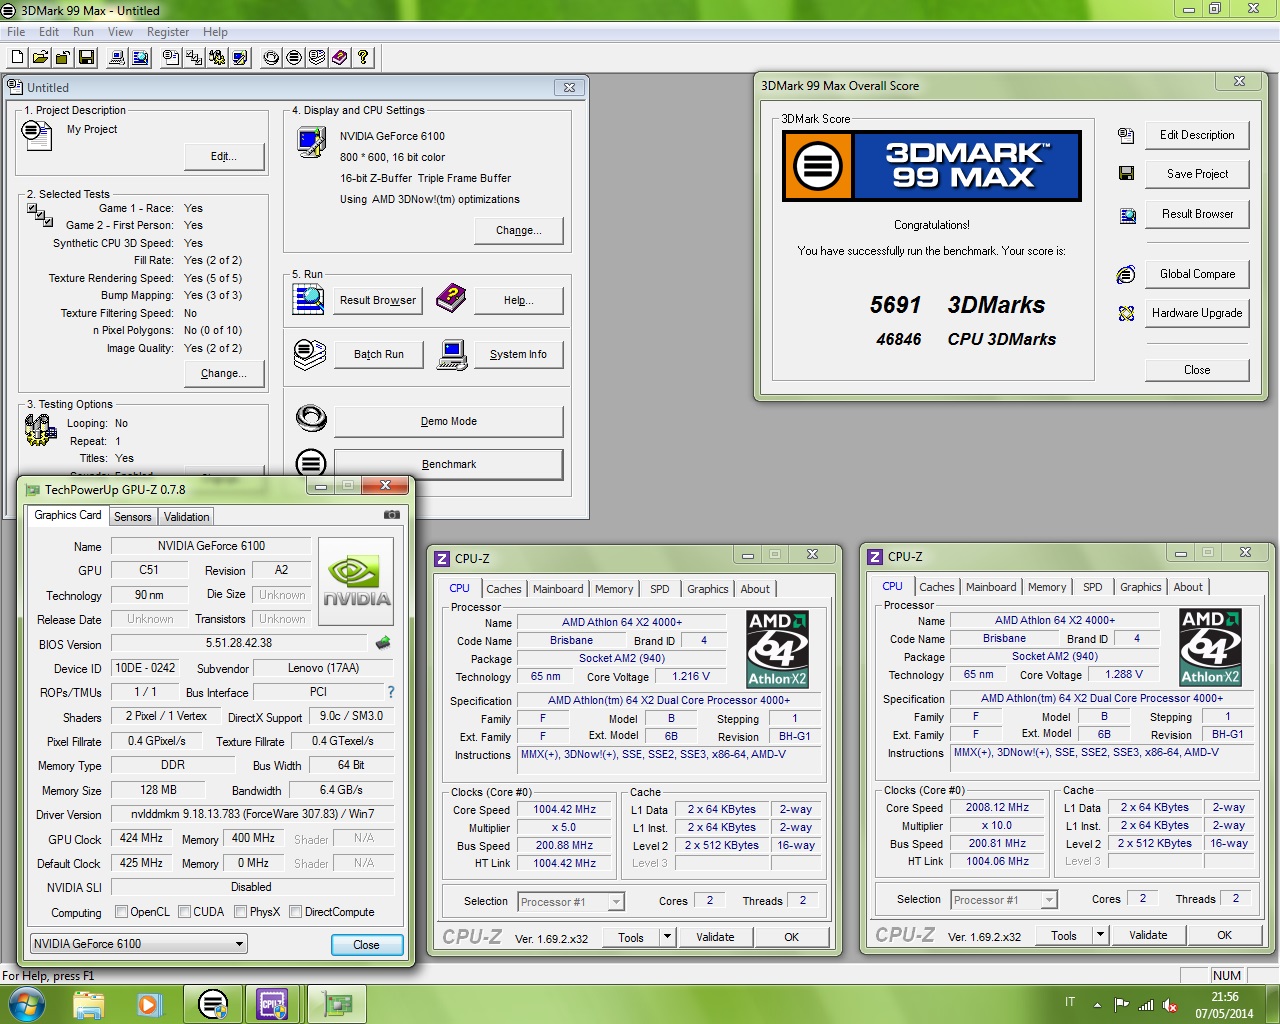1280x1024 pixels.
Task: Click the yellow question mark About toolbar icon
Action: pos(363,58)
